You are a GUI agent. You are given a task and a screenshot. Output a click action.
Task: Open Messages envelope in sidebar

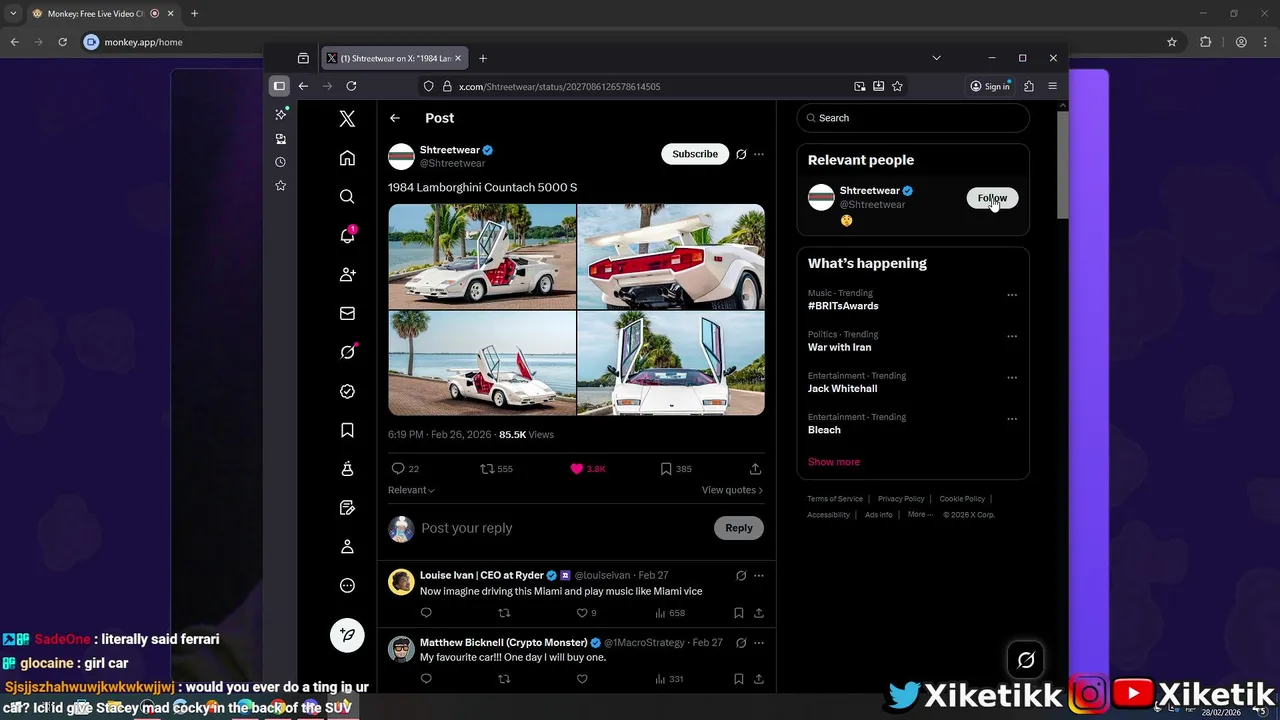(347, 313)
